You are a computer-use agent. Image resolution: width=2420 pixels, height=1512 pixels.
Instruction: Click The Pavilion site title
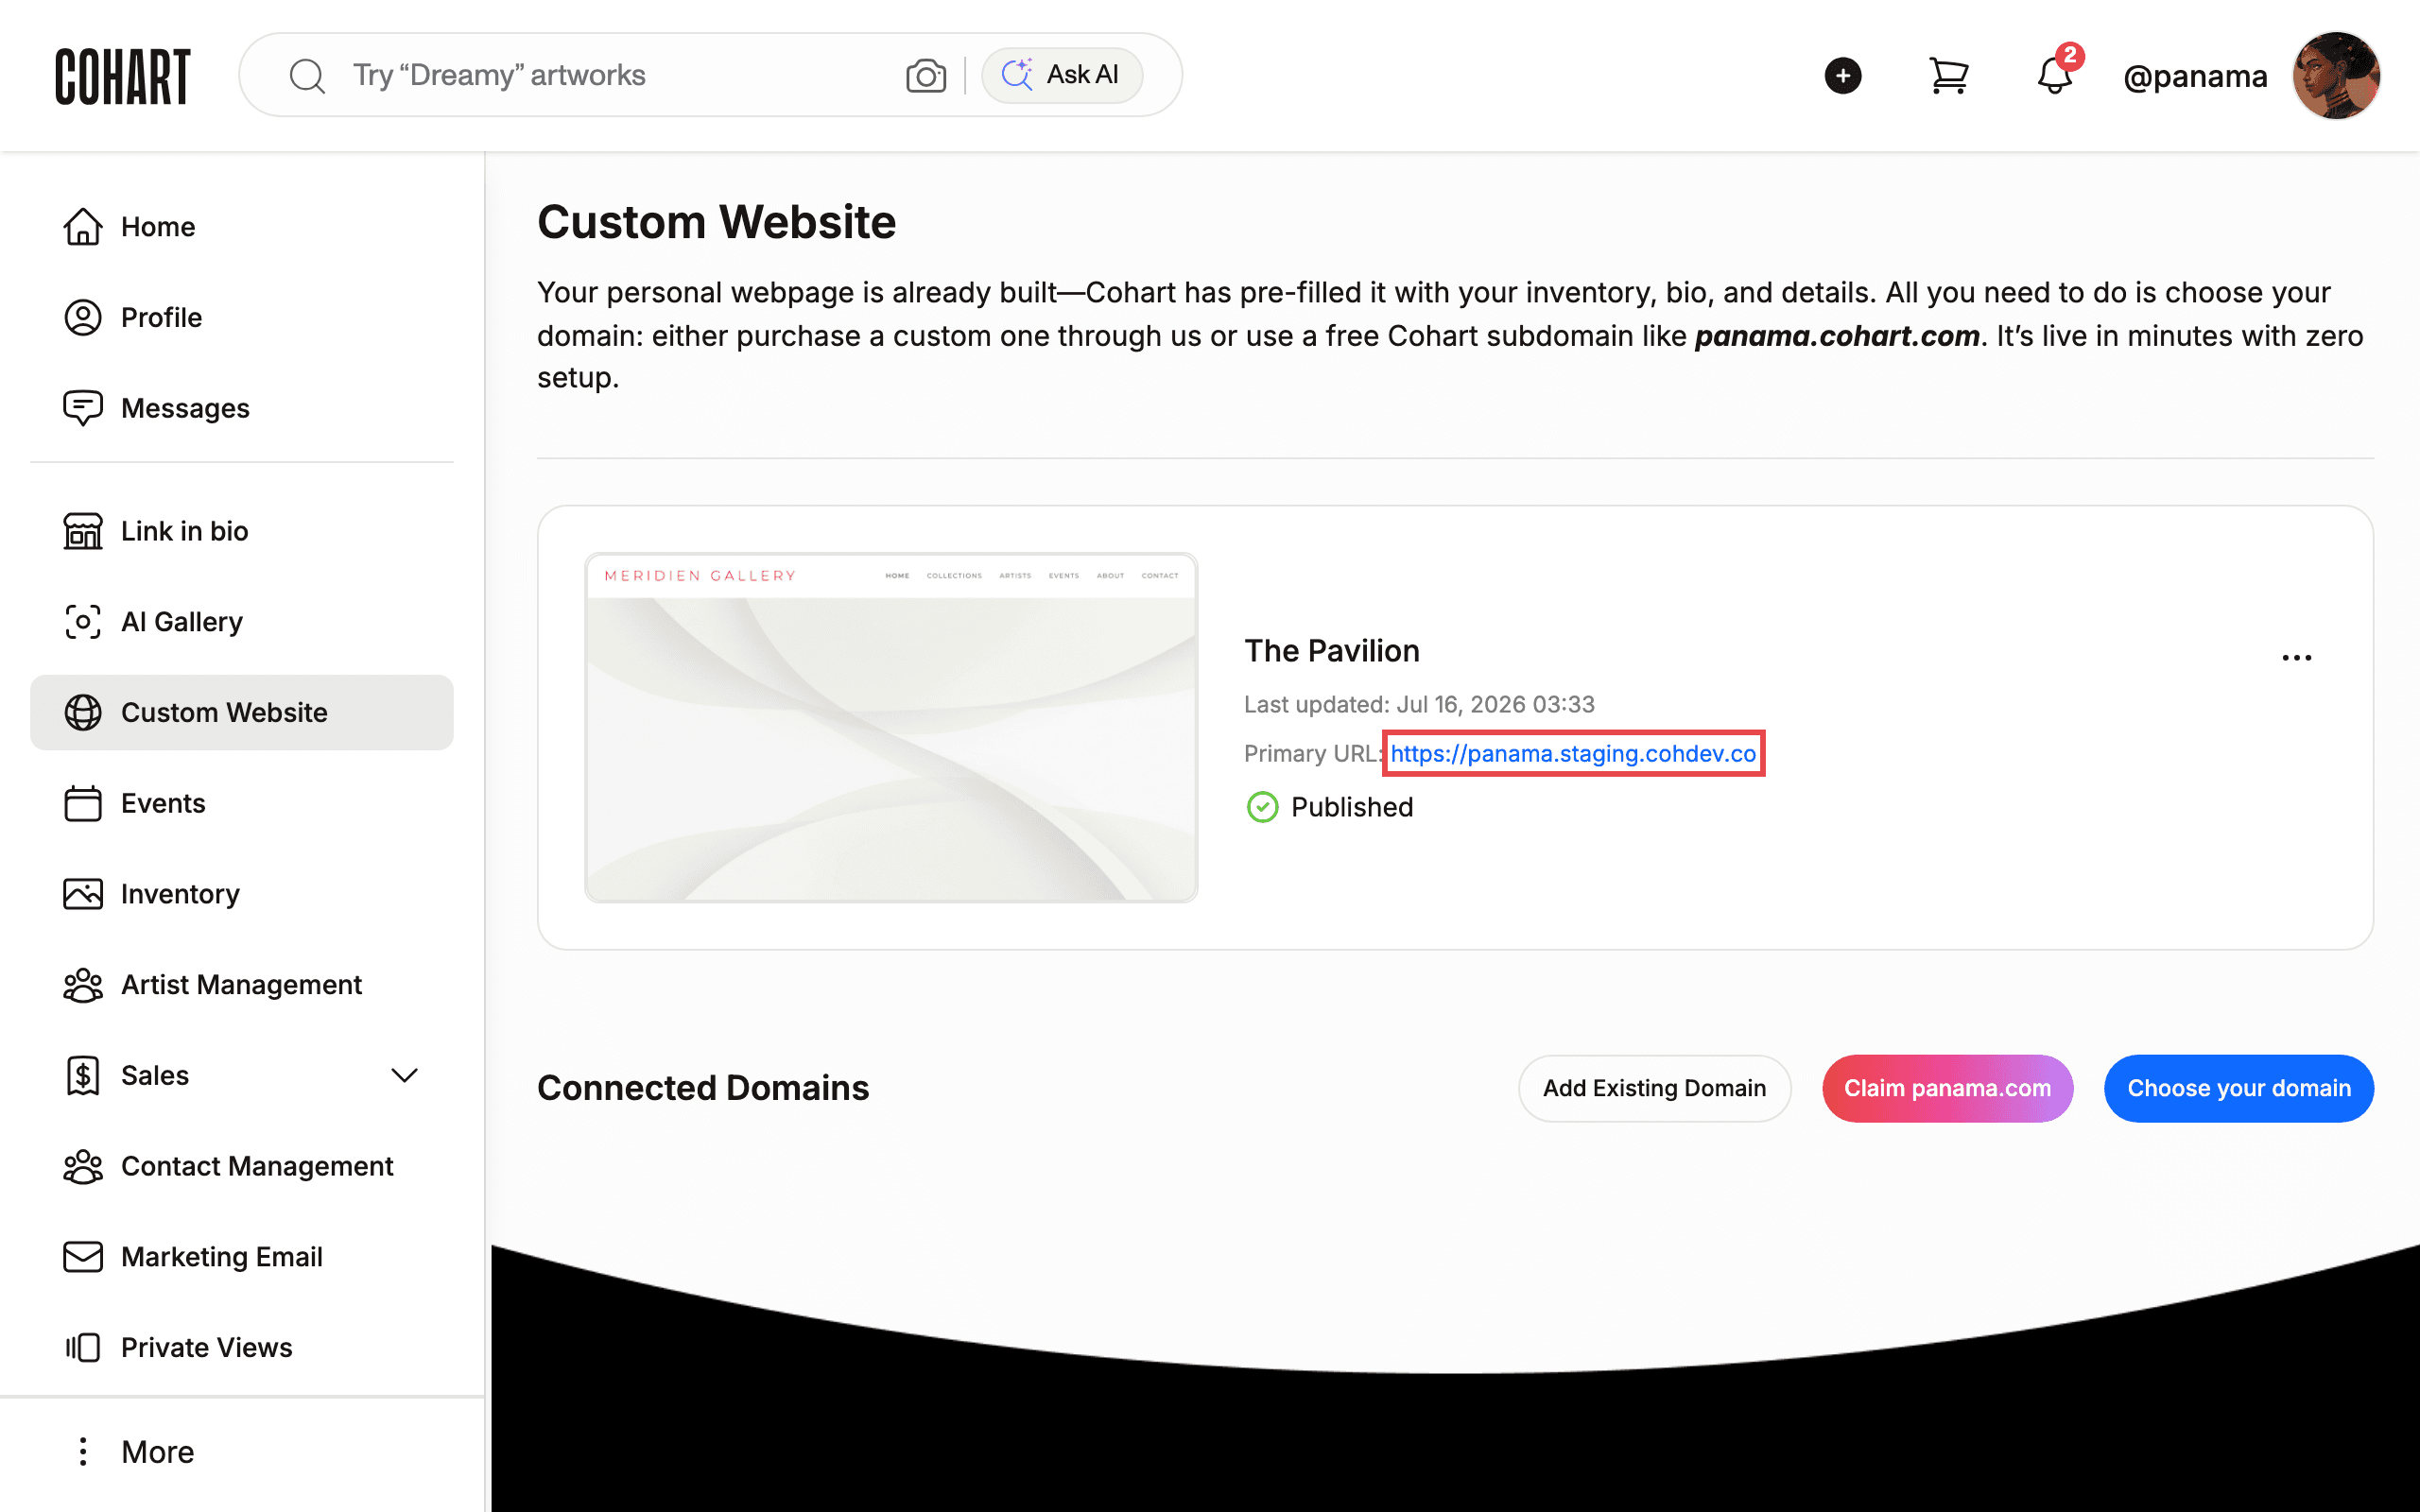click(1332, 651)
